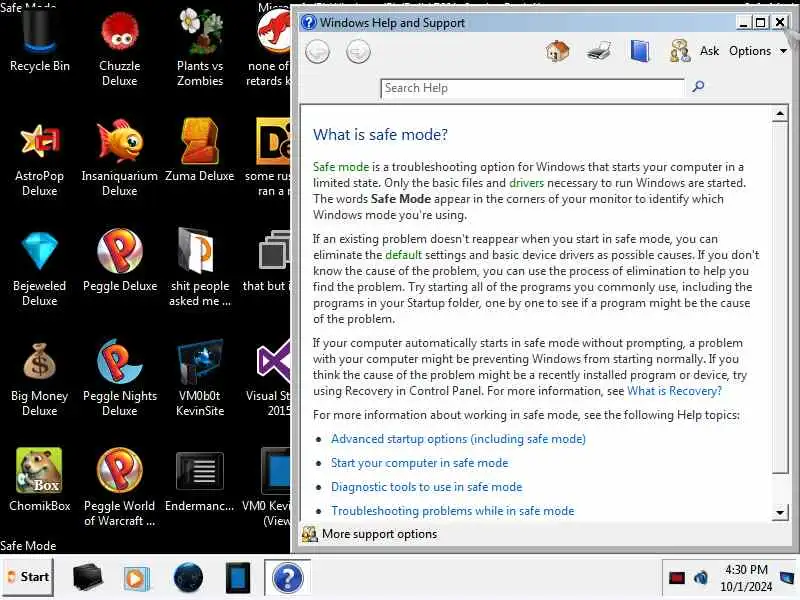Screen dimensions: 800x600
Task: Select the Recycle Bin desktop icon
Action: click(40, 40)
